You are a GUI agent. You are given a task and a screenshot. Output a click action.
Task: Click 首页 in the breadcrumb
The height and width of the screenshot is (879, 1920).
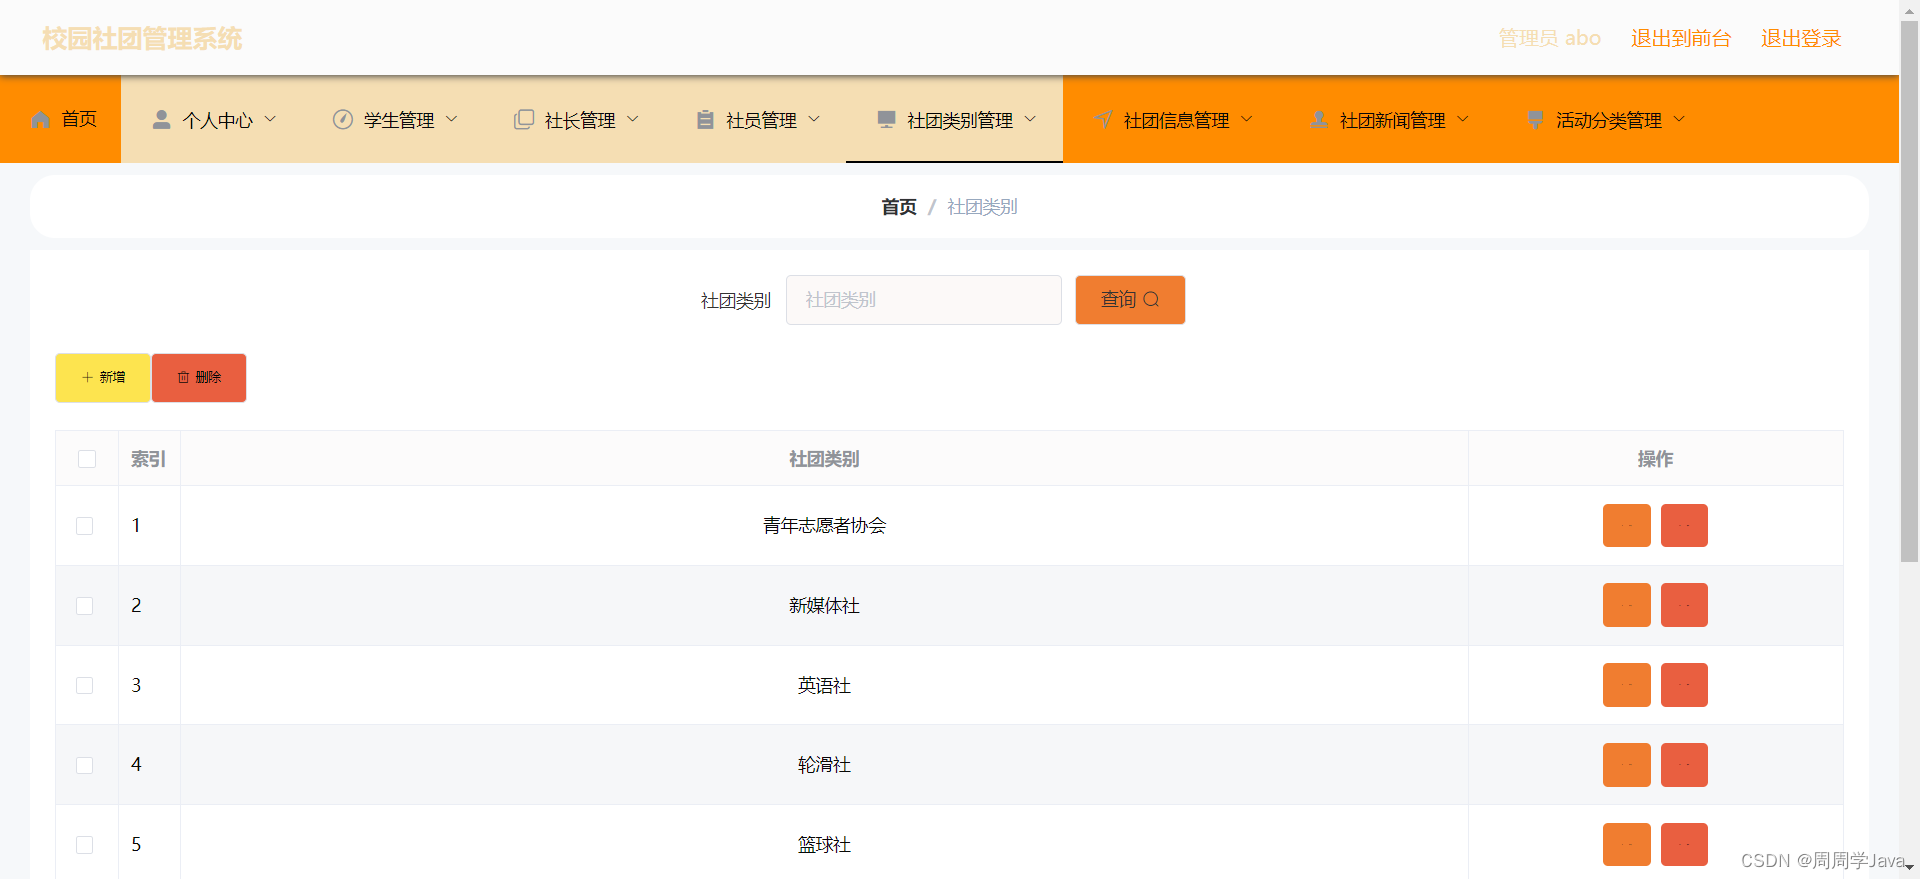899,207
